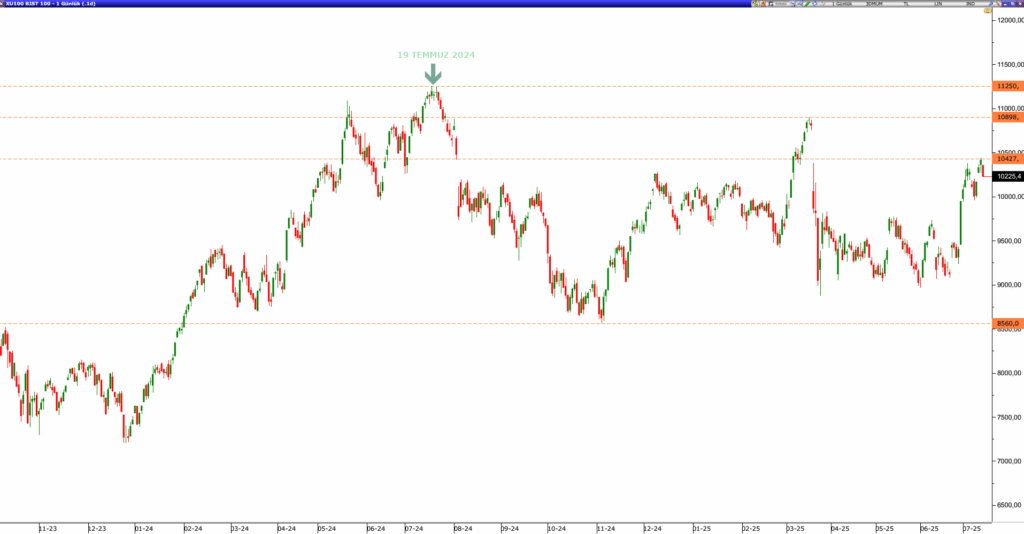Click the orange 10898 price level label
Screen dimensions: 1024x534
[1008, 118]
